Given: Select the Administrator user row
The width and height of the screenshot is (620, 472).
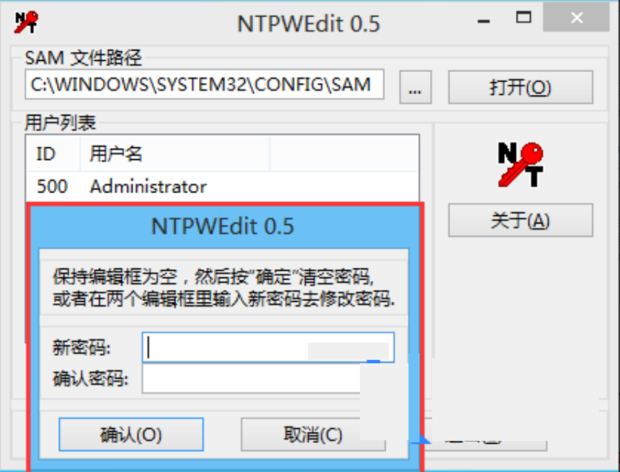Looking at the screenshot, I should (222, 186).
